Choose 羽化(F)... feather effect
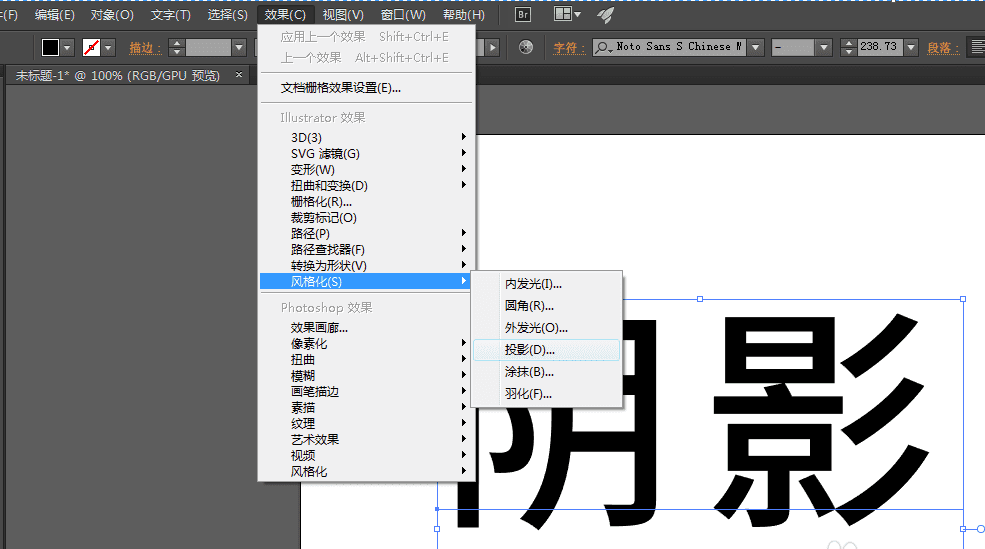 (x=528, y=394)
